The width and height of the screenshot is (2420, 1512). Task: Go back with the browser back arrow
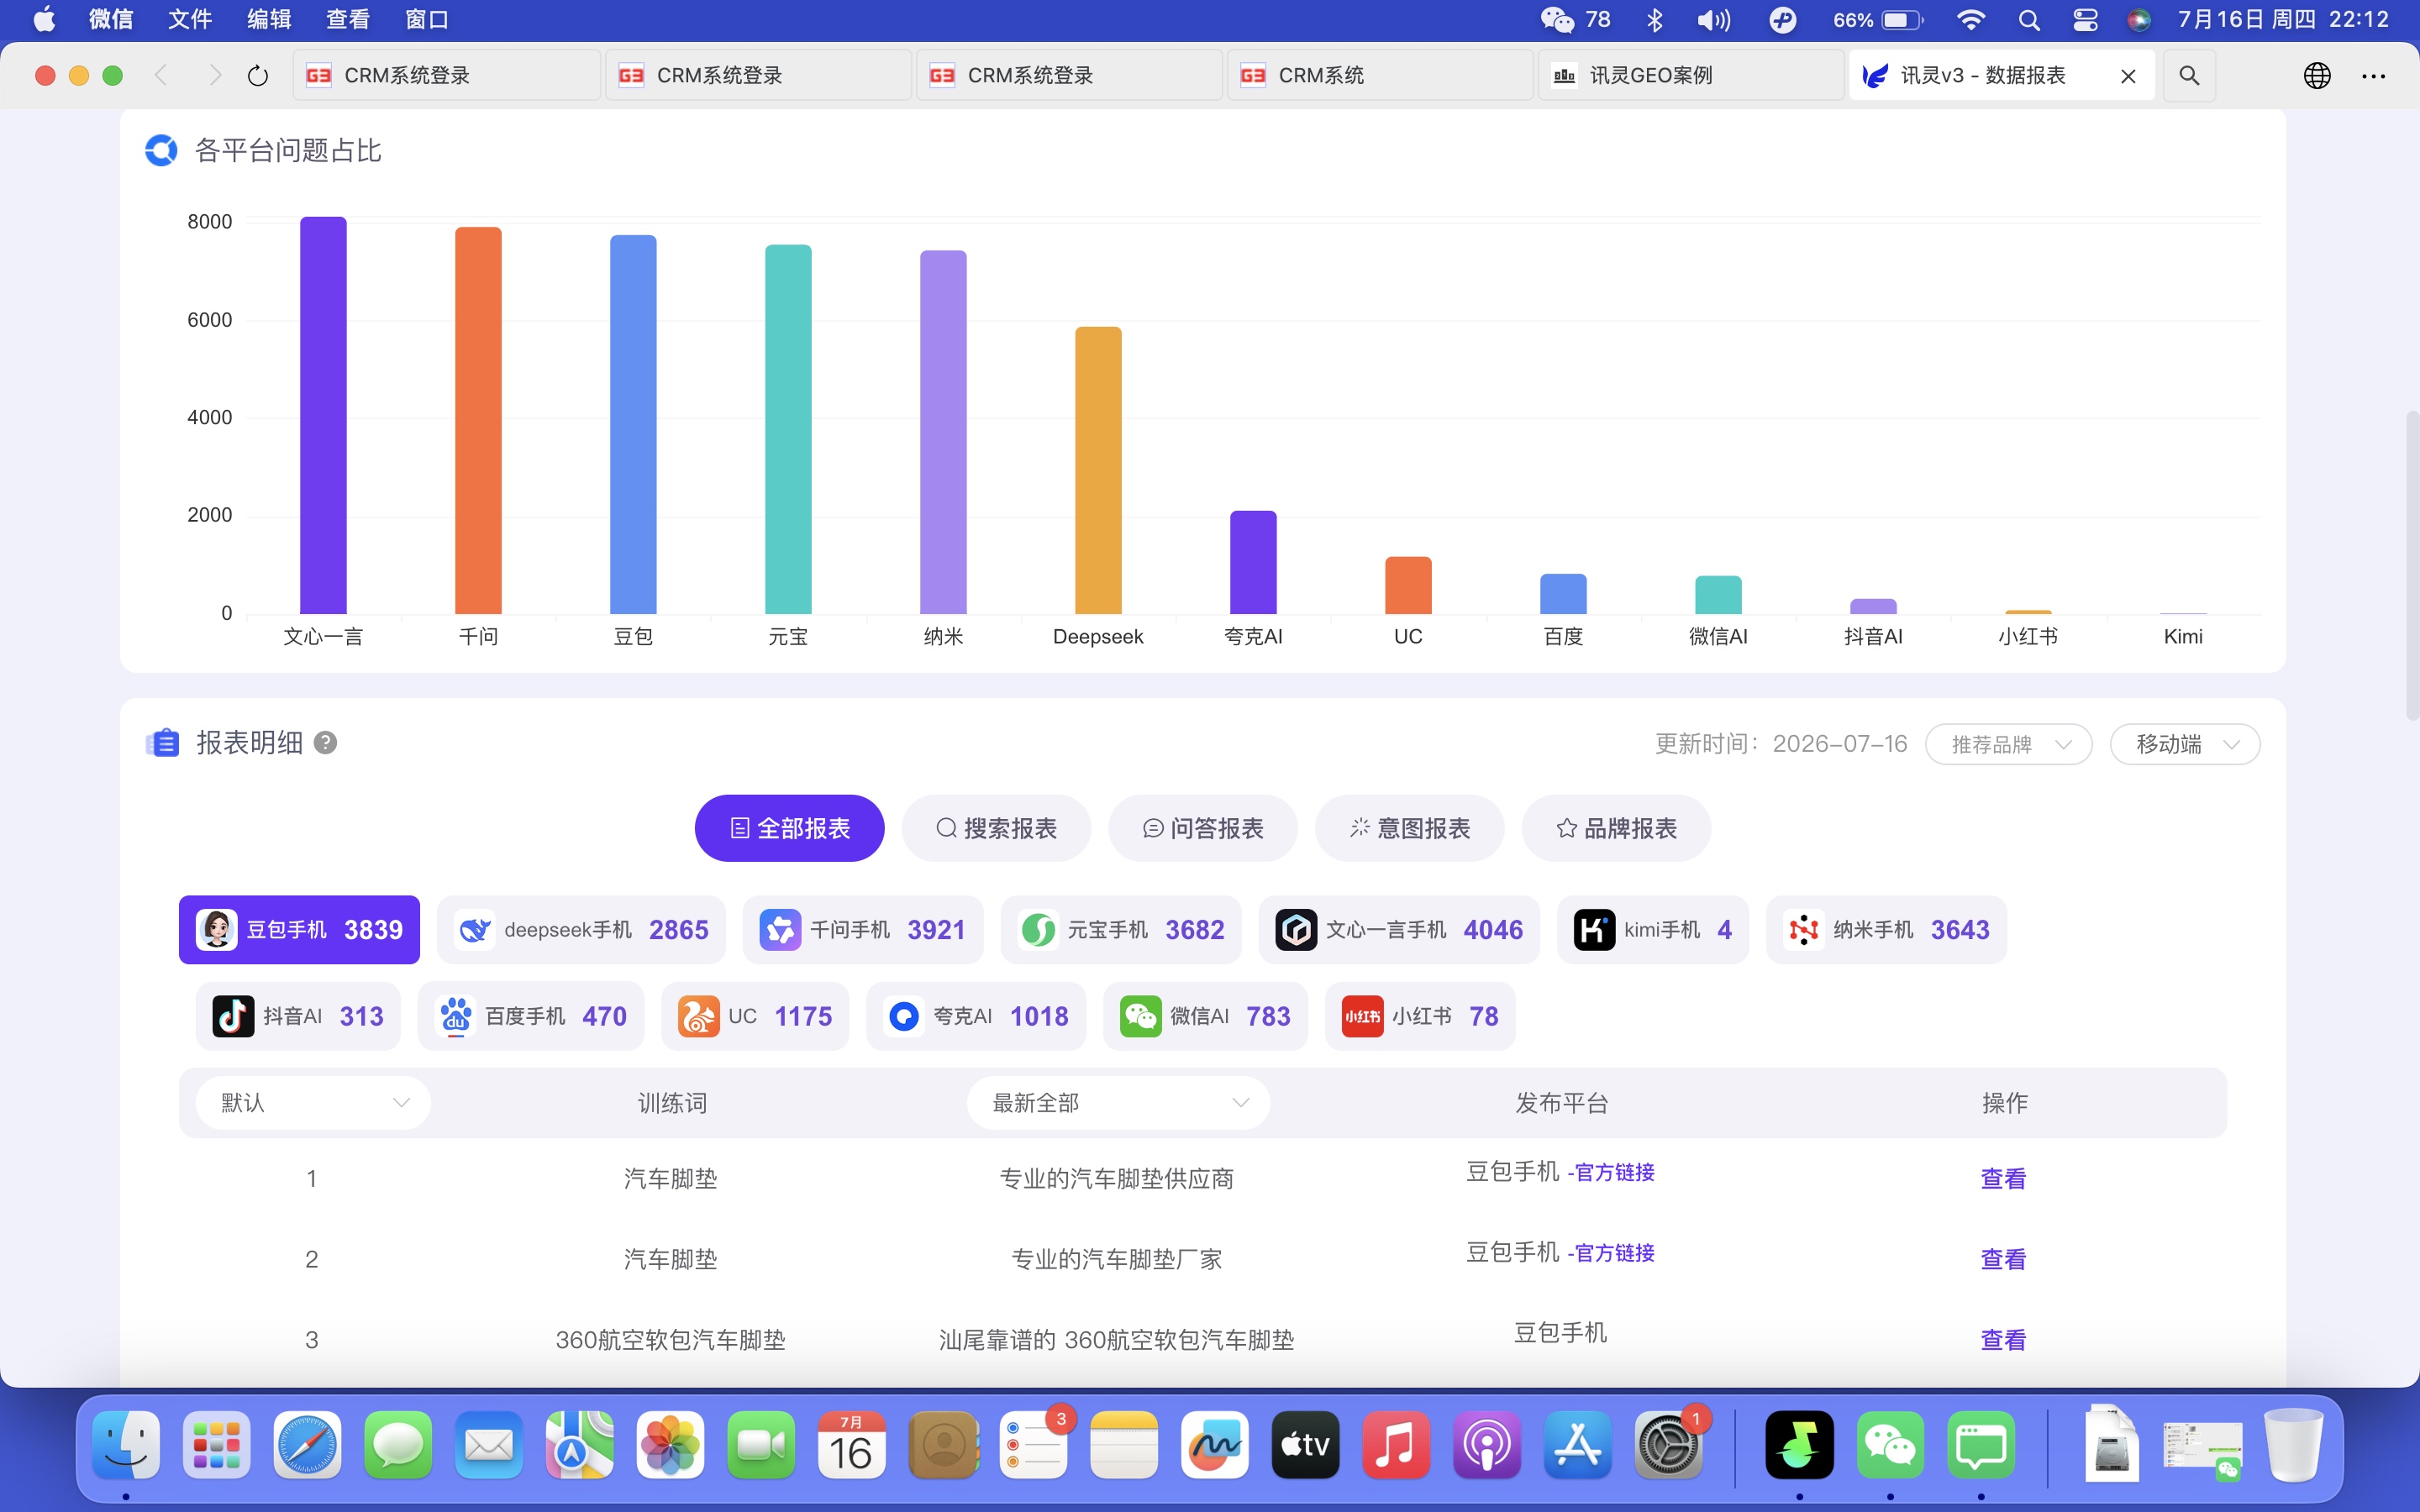(x=161, y=75)
